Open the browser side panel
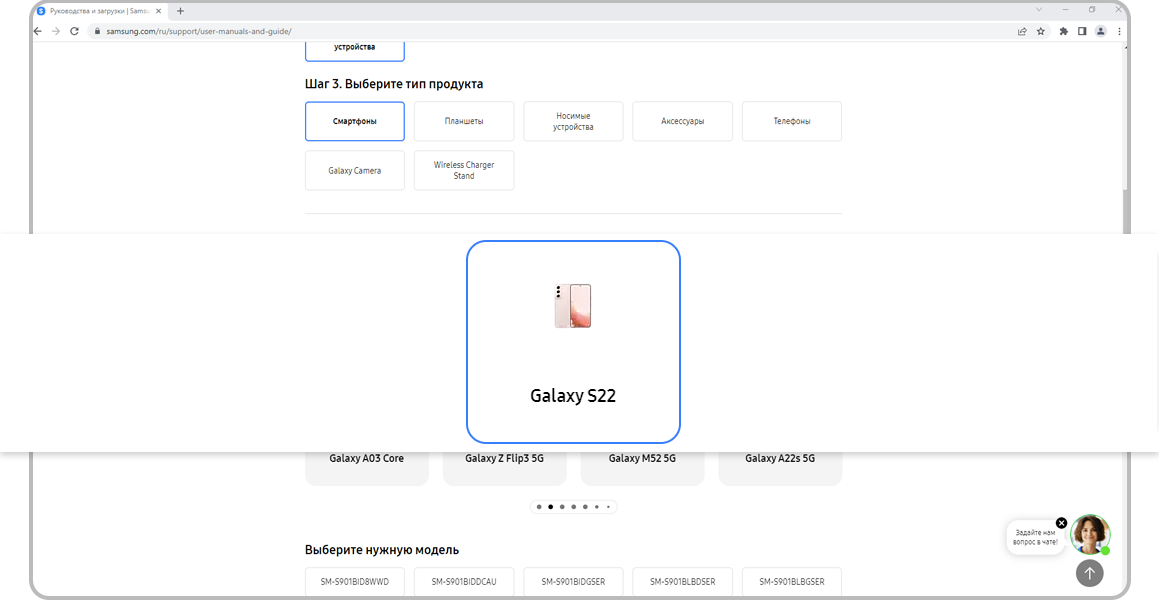Viewport: 1159px width, 600px height. tap(1081, 31)
